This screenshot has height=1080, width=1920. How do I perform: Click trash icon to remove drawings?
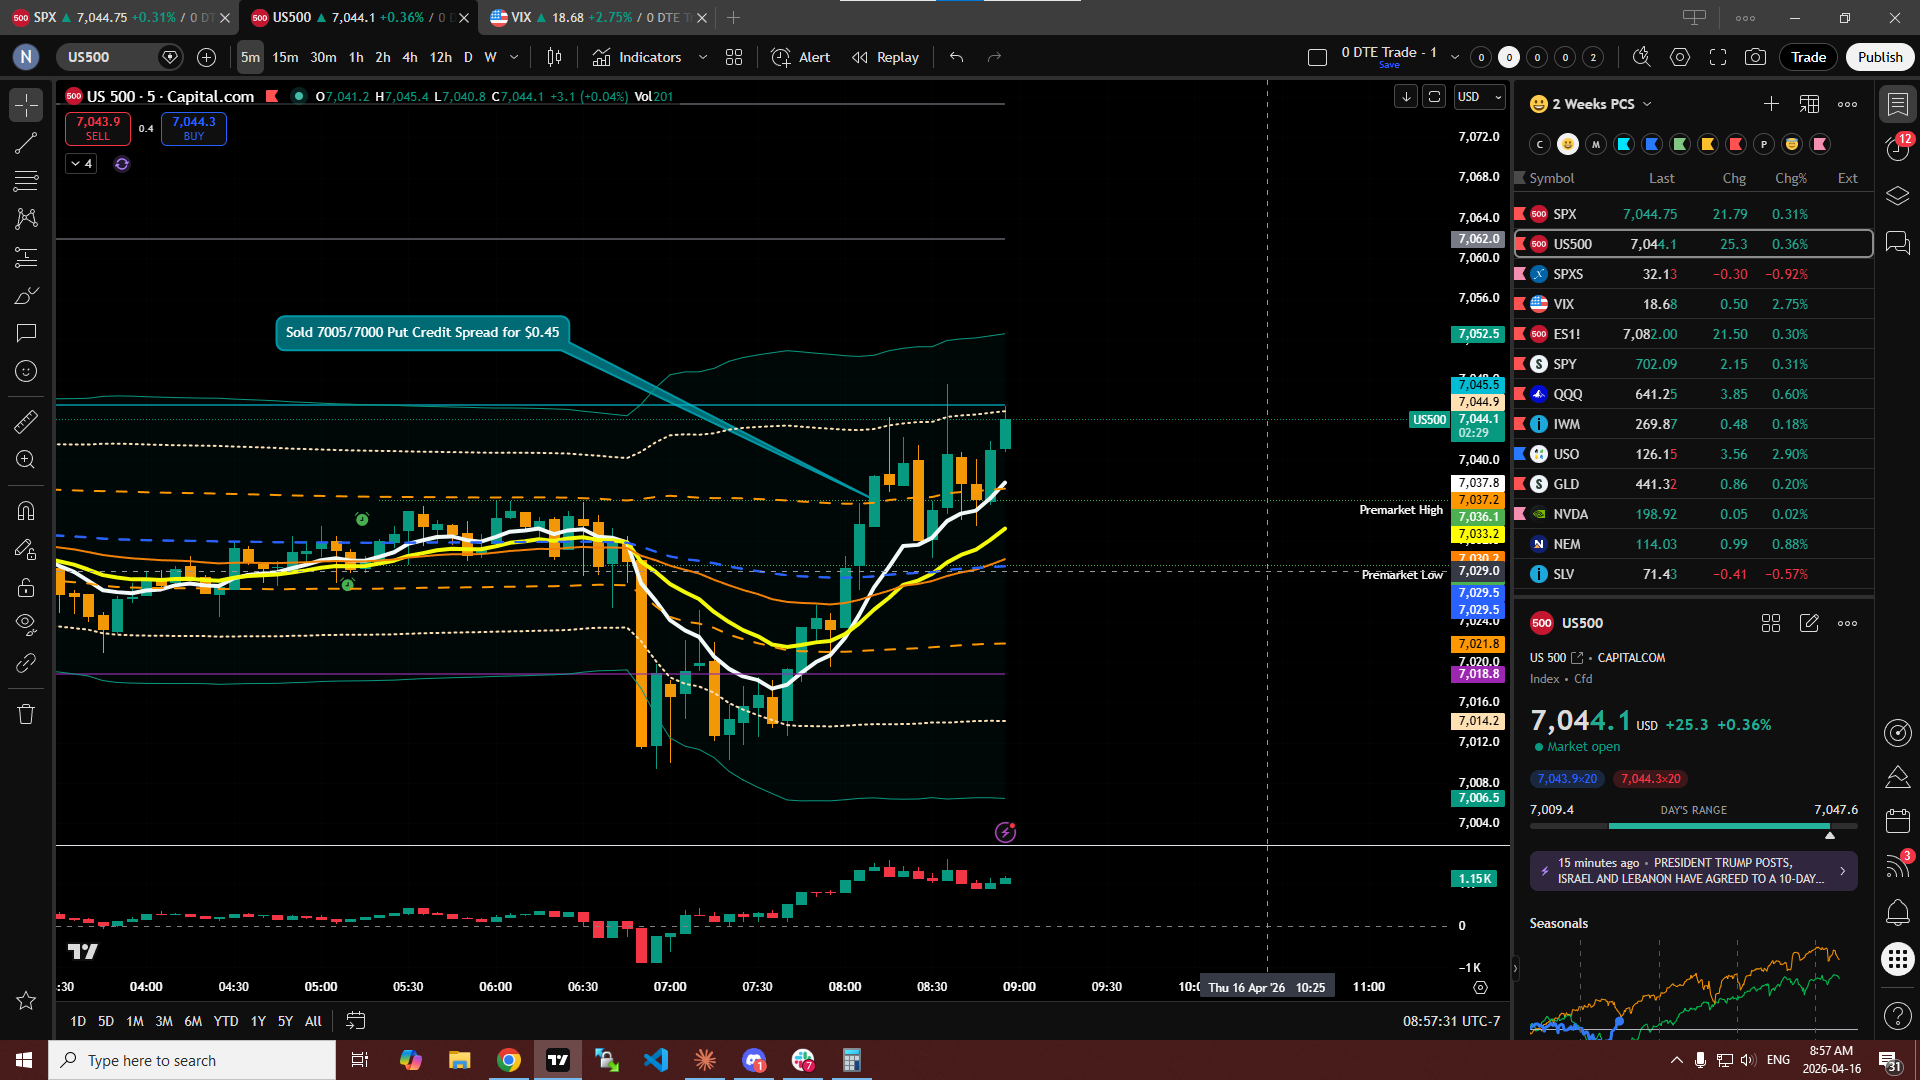click(x=26, y=714)
